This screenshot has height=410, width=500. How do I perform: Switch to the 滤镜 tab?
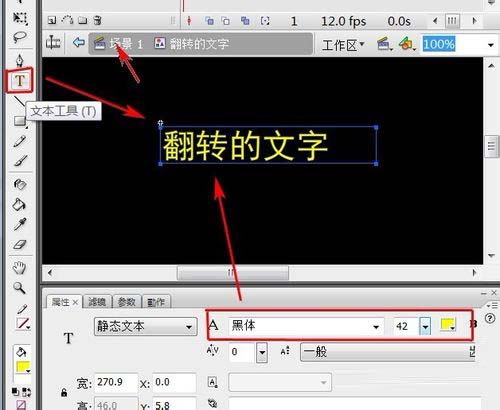97,302
